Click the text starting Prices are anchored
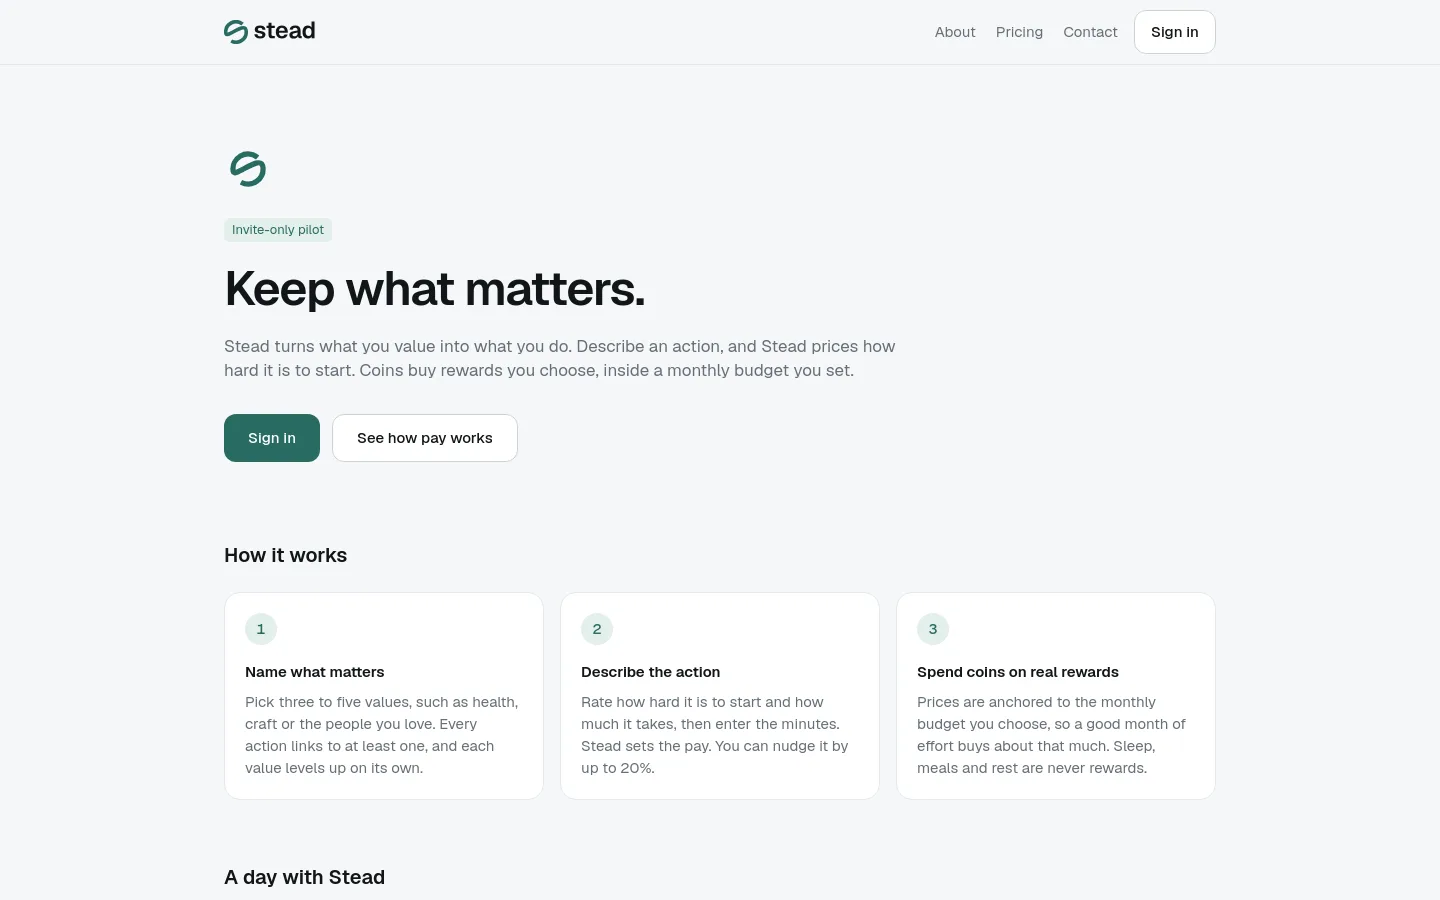The width and height of the screenshot is (1440, 900). pyautogui.click(x=1052, y=735)
